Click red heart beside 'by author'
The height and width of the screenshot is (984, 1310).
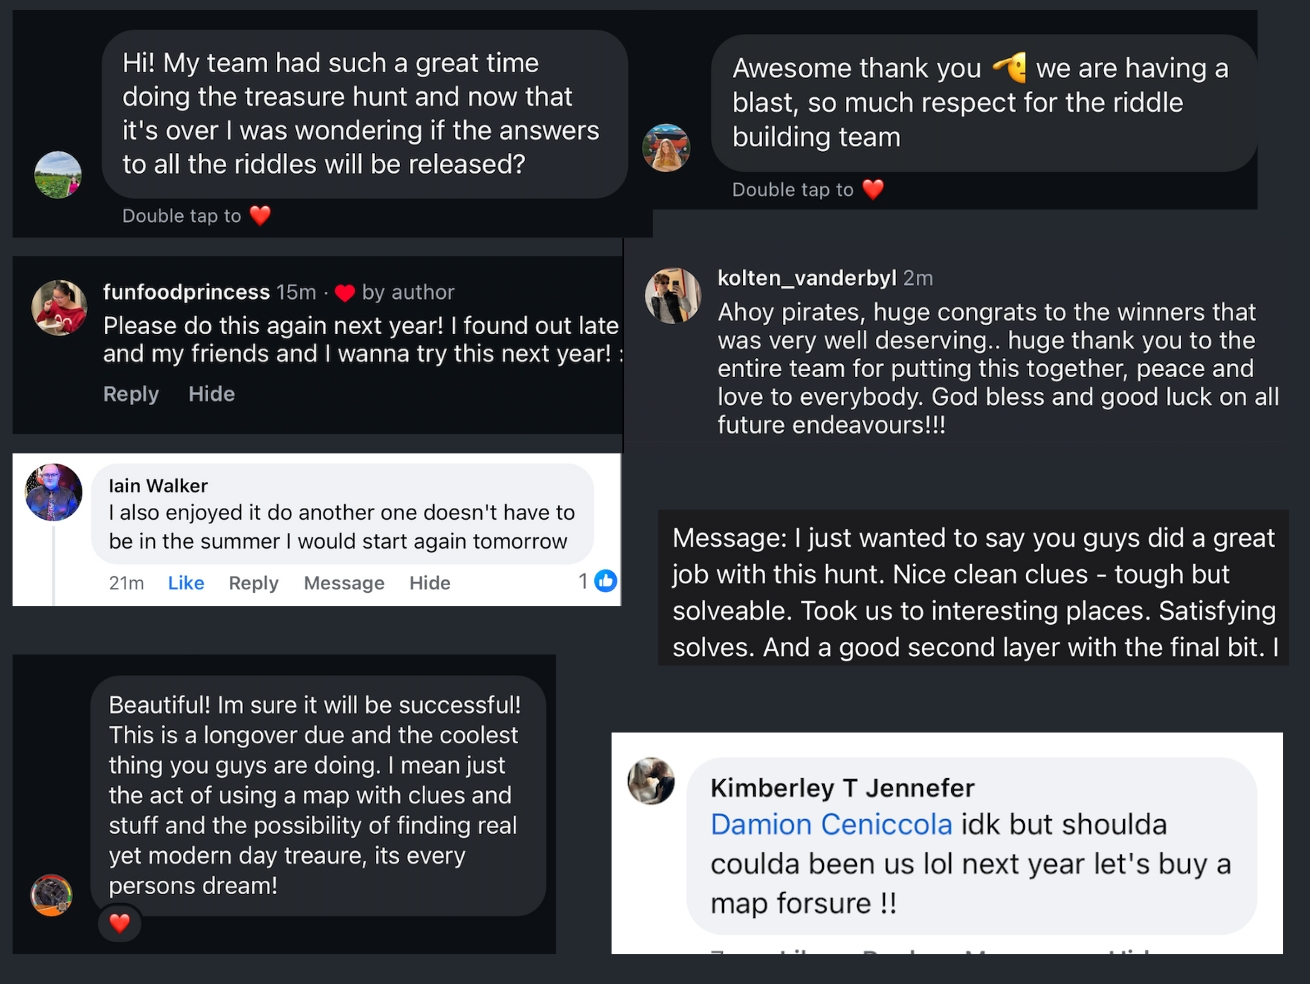[x=345, y=293]
